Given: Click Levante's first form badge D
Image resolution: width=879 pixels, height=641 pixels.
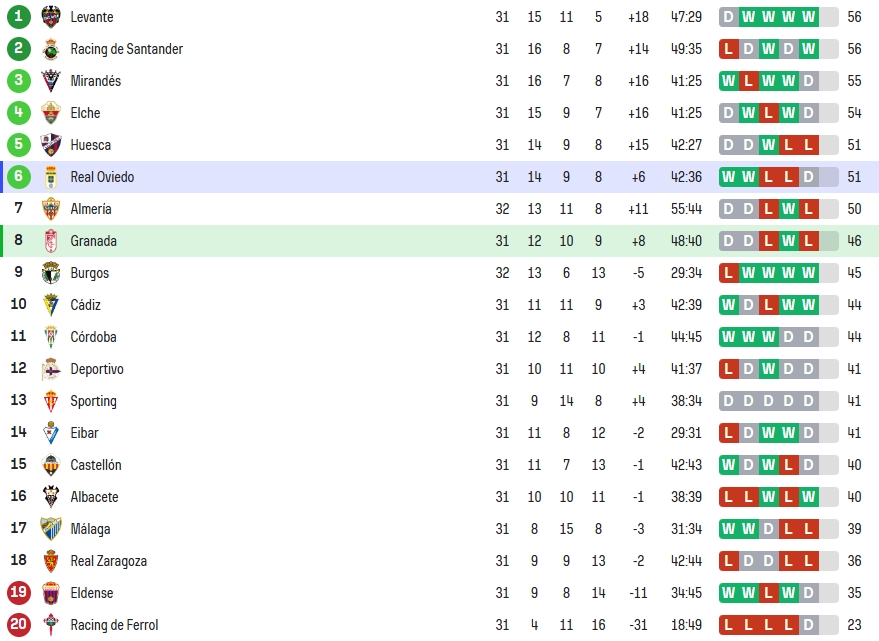Looking at the screenshot, I should point(728,17).
